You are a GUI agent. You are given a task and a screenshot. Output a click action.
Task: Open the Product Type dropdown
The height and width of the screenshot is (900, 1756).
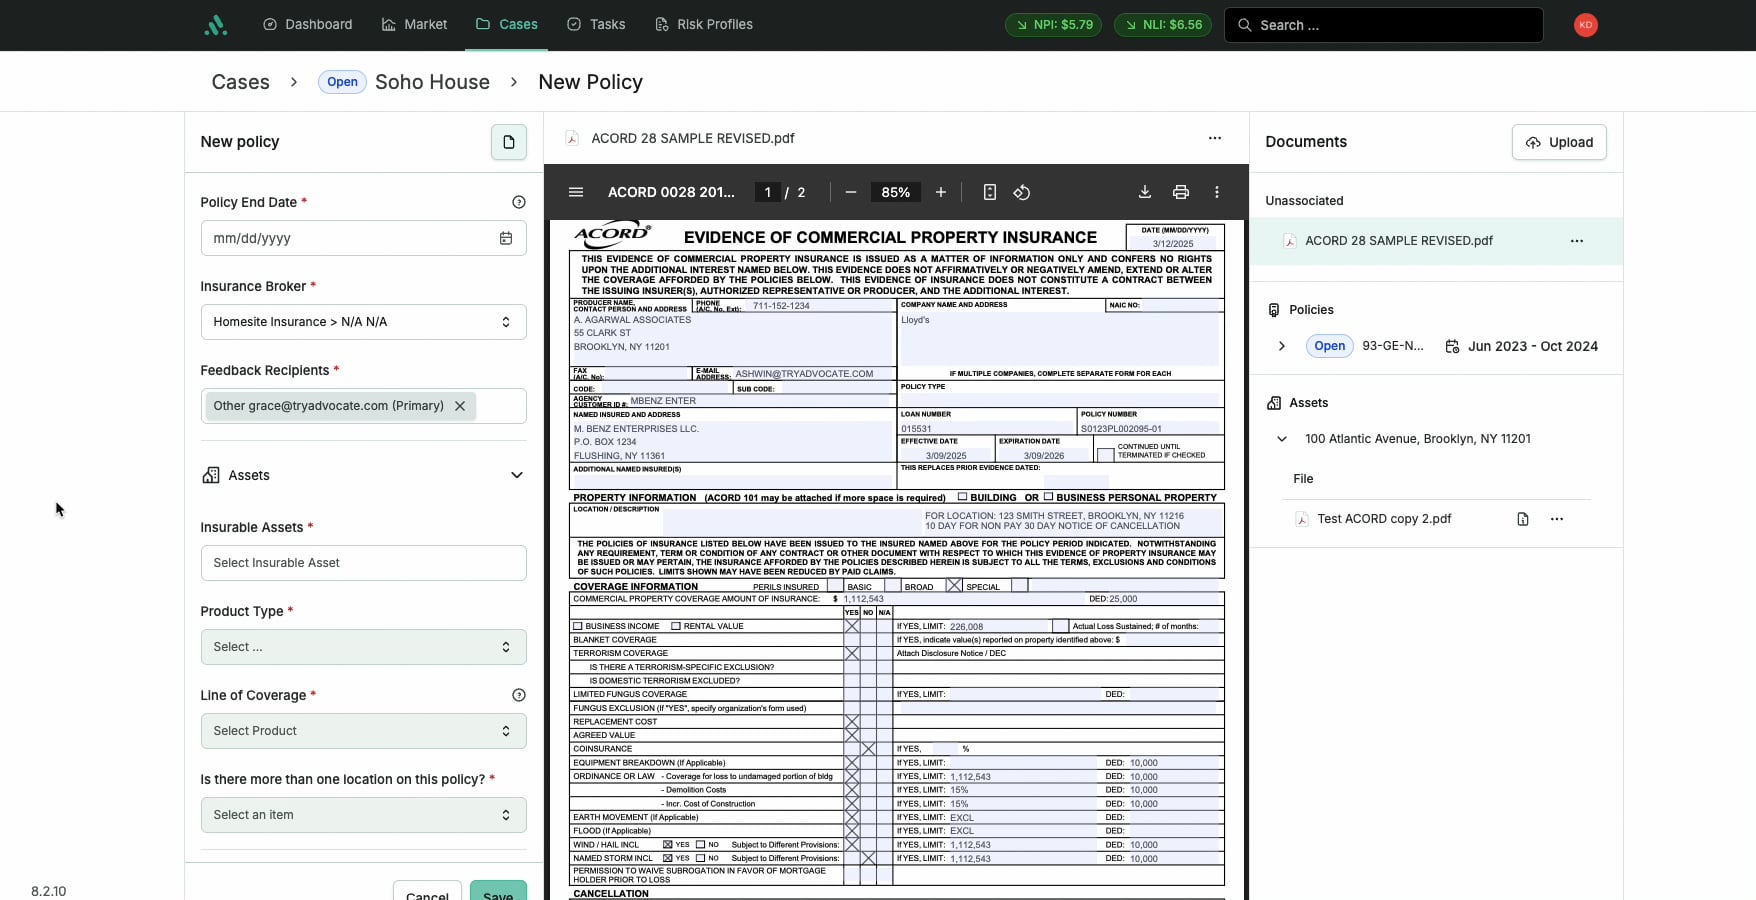362,647
